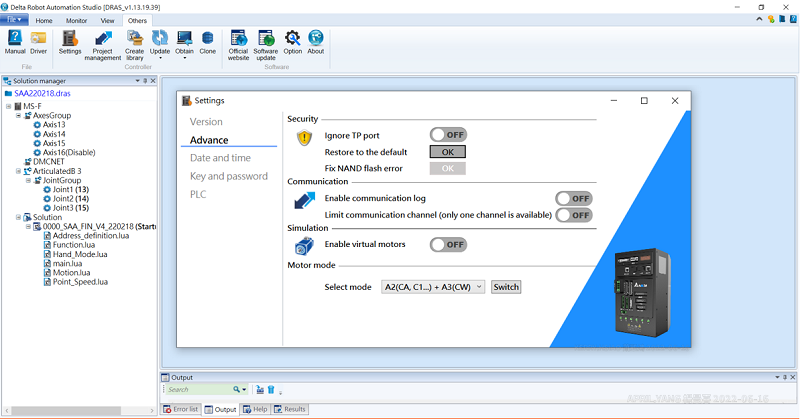
Task: Select the Axis13 gear icon in the tree
Action: [37, 125]
